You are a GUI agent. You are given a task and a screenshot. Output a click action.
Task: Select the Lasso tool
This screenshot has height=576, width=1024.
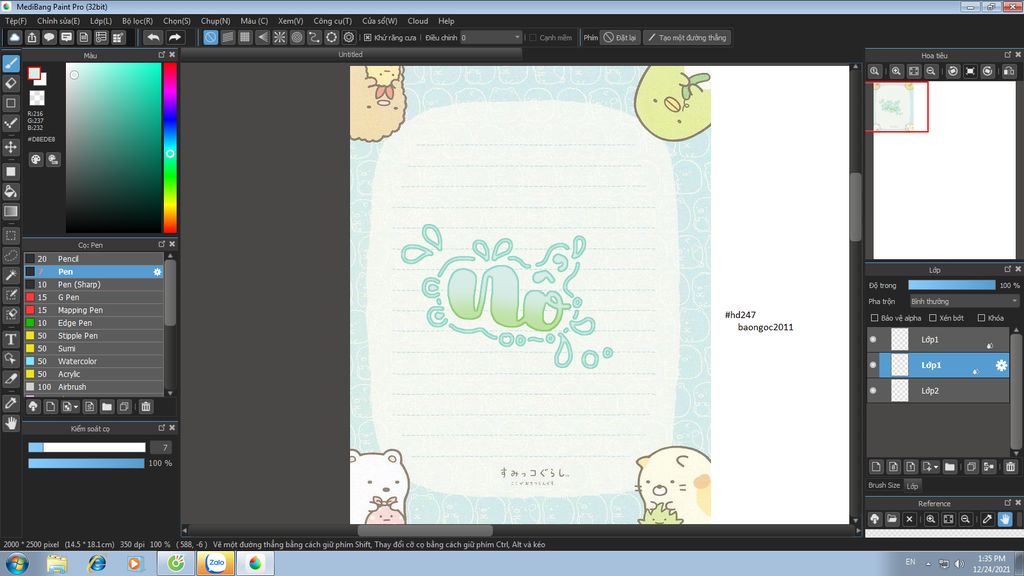pyautogui.click(x=11, y=255)
